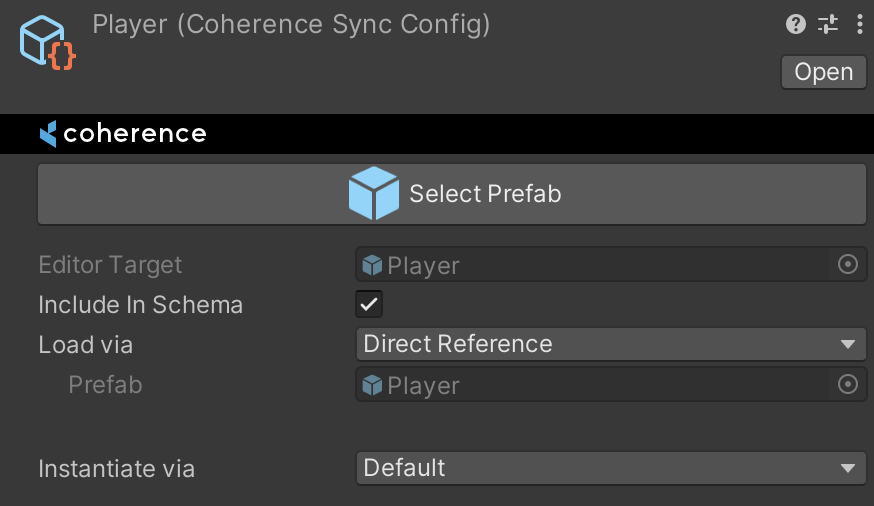Open the presets selector icon

[828, 24]
